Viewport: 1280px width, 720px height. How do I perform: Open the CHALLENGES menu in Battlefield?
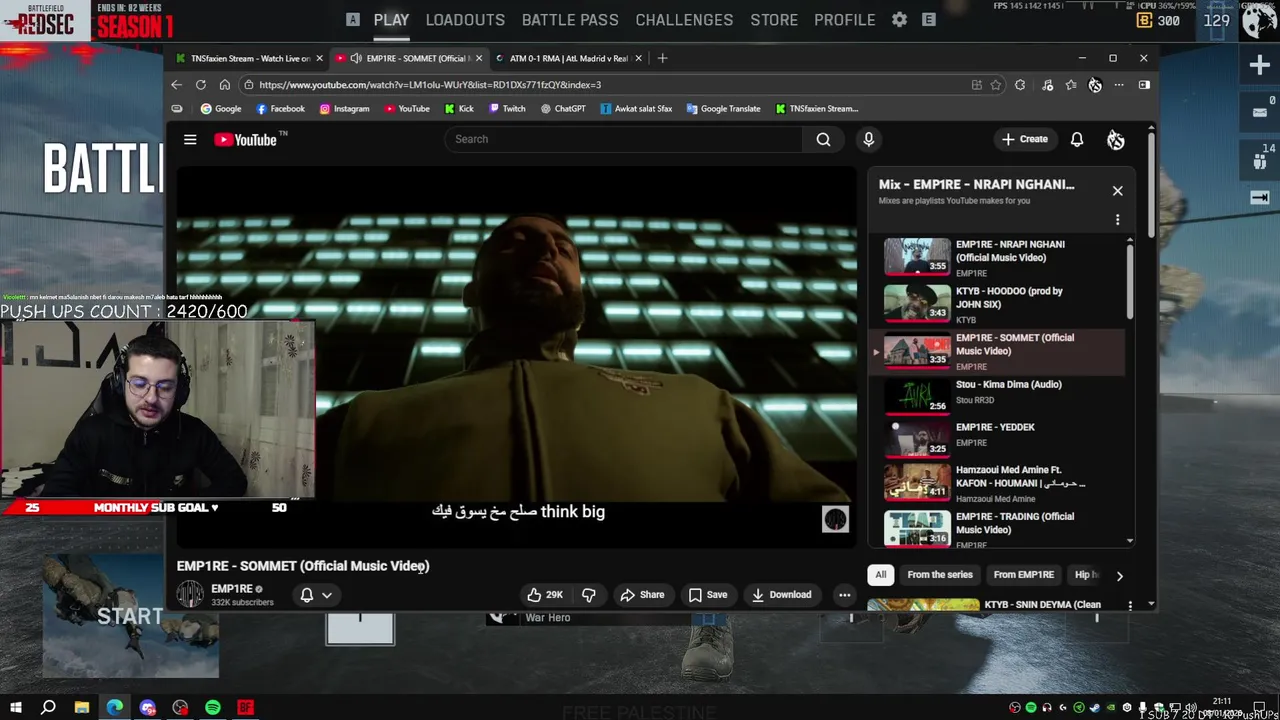pos(684,20)
